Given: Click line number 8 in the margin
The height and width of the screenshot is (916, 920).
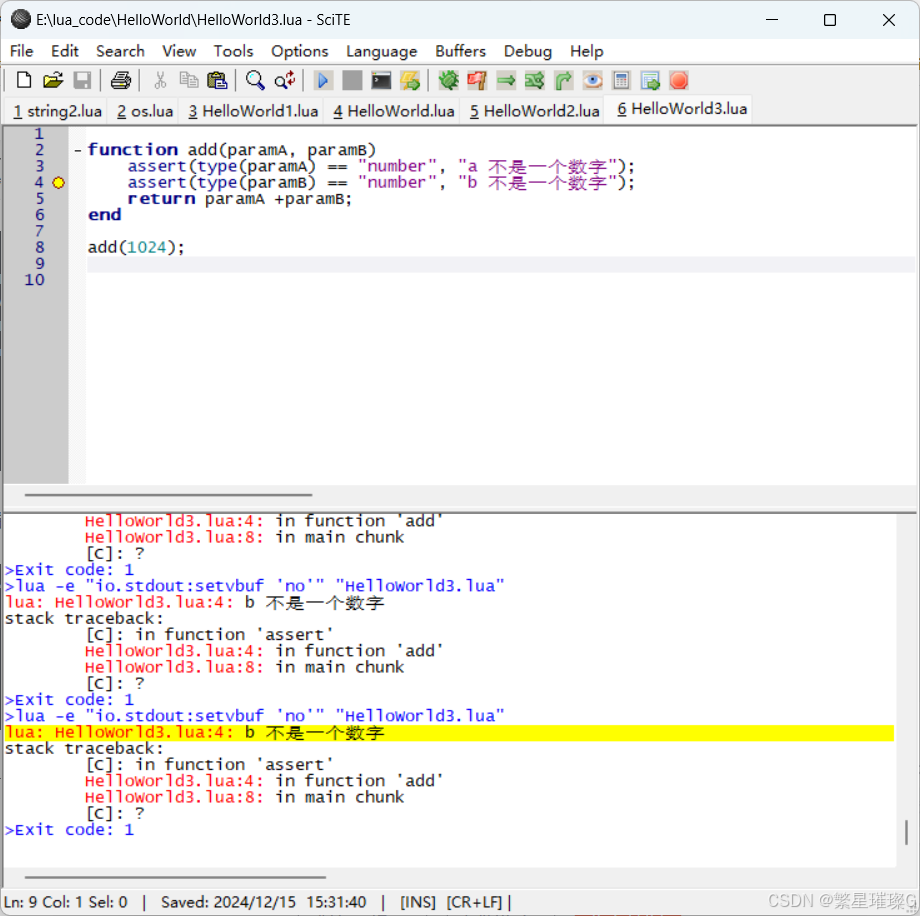Looking at the screenshot, I should [39, 248].
